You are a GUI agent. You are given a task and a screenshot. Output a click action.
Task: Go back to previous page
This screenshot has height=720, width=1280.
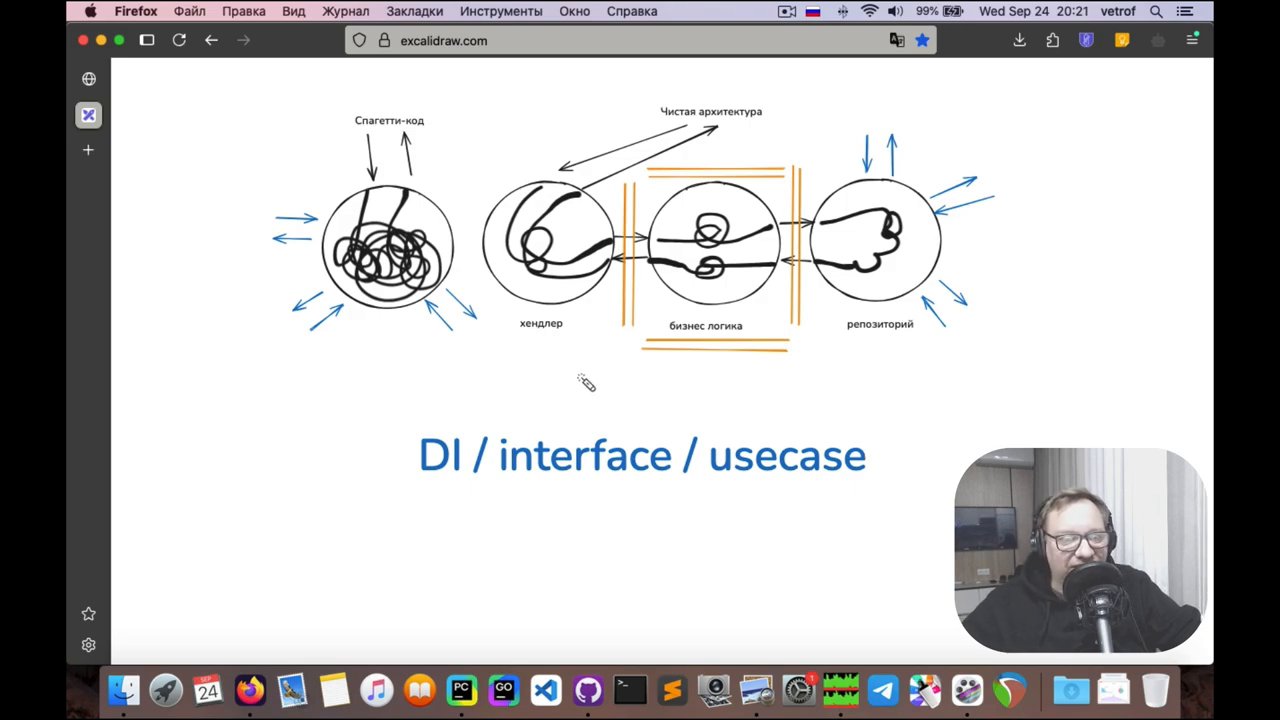[x=211, y=40]
